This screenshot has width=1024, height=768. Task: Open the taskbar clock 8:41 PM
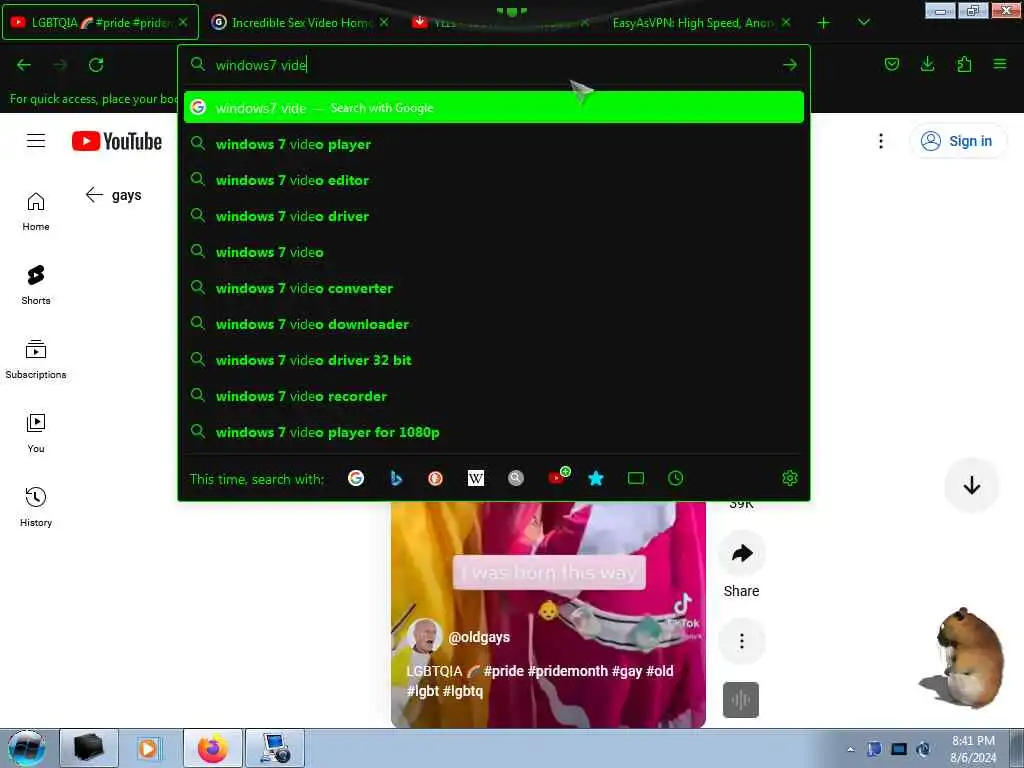(973, 749)
